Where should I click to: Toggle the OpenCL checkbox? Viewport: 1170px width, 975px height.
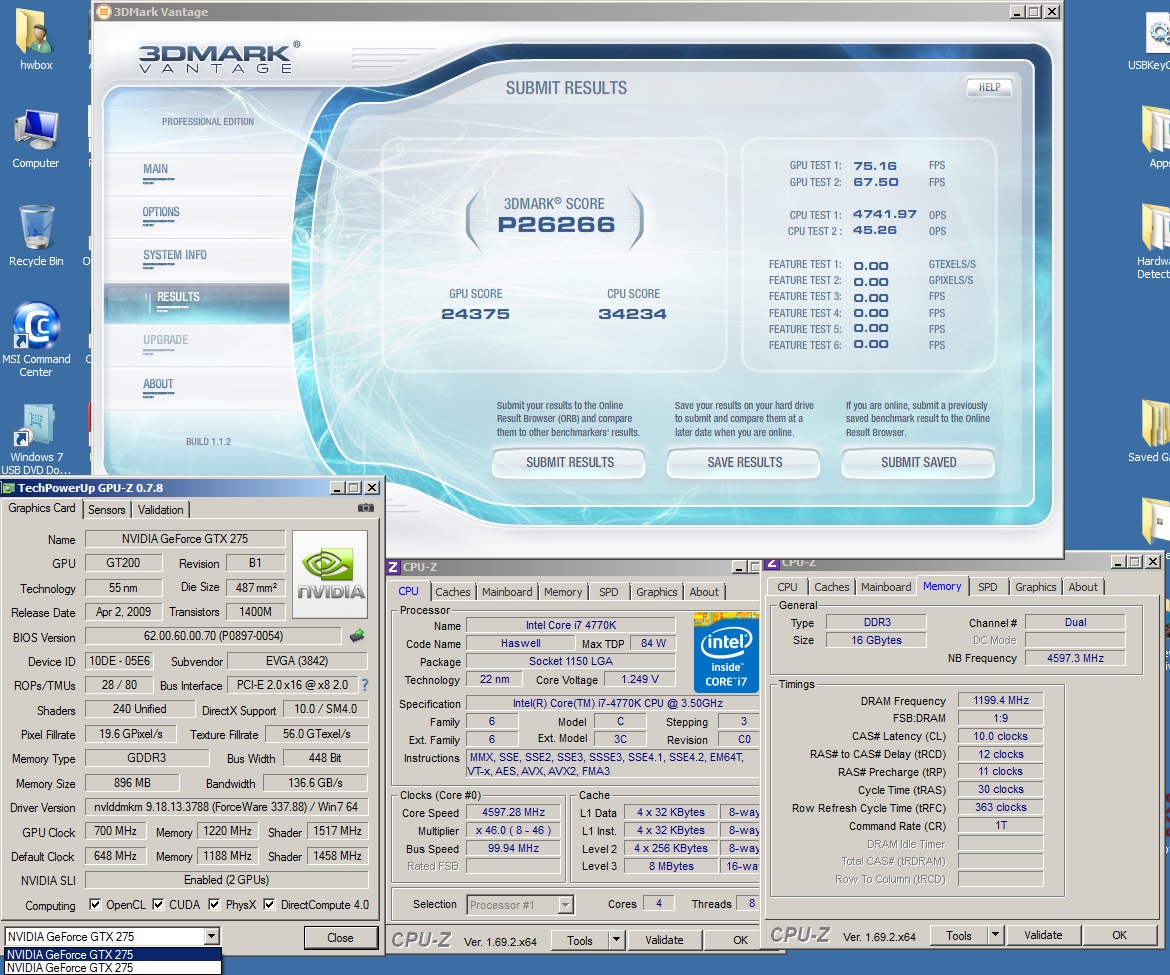(95, 904)
